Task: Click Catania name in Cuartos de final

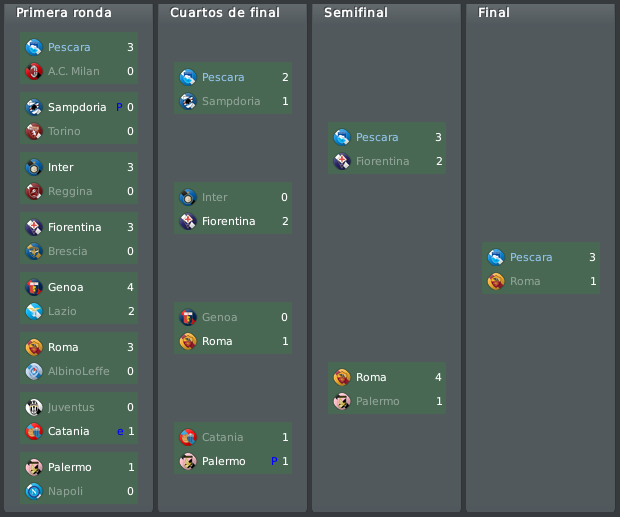Action: tap(223, 437)
